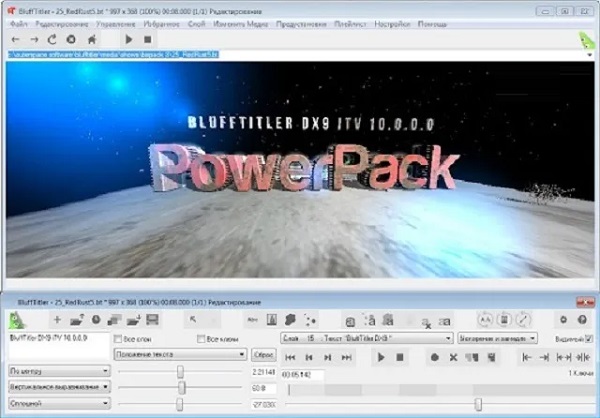This screenshot has width=600, height=418.
Task: Open the Редактирование menu
Action: coord(62,24)
